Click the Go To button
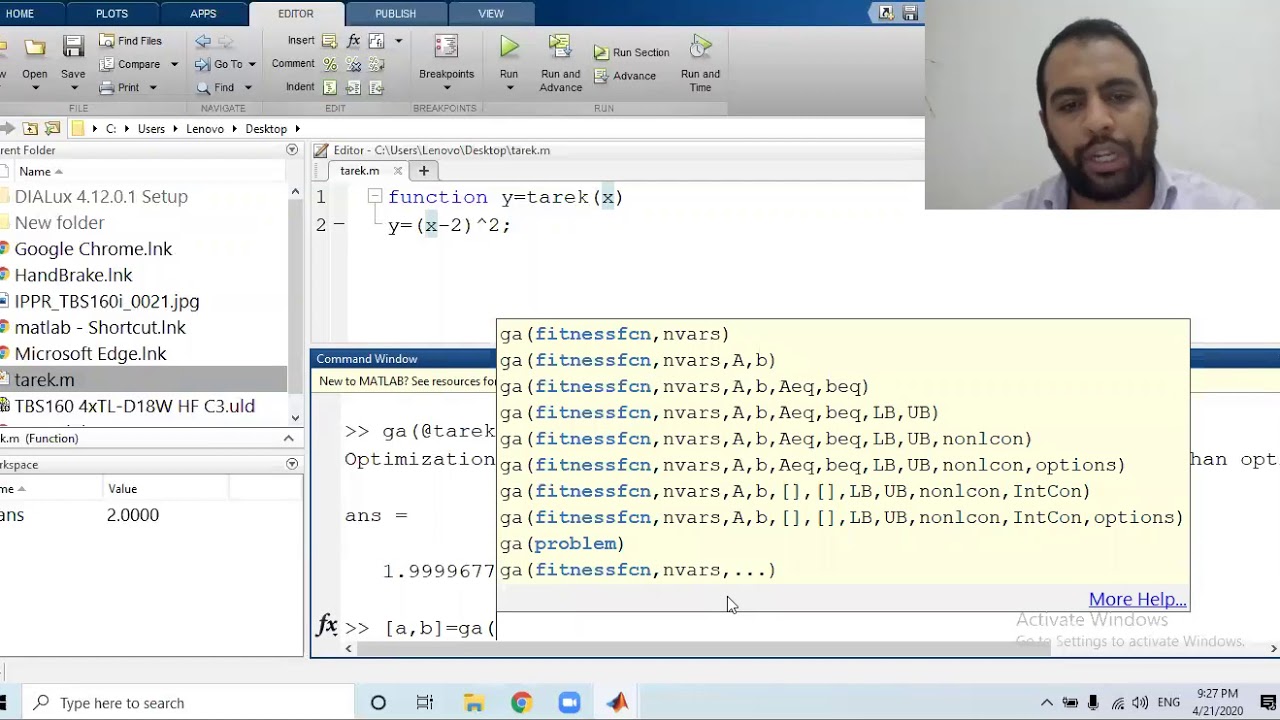This screenshot has width=1280, height=720. tap(220, 64)
